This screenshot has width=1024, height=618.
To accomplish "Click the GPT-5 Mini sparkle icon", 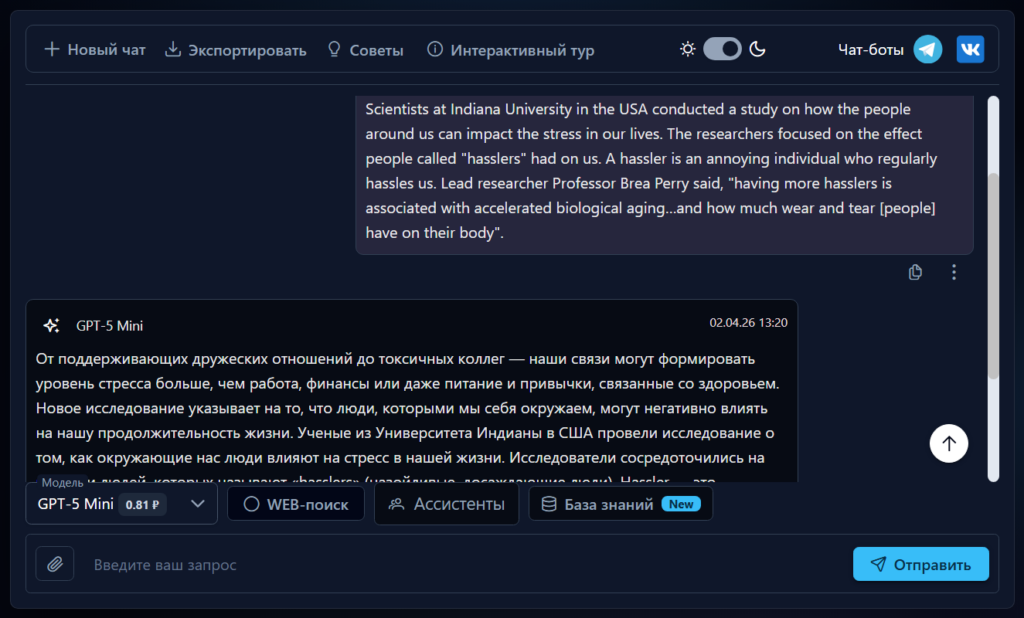I will click(51, 325).
